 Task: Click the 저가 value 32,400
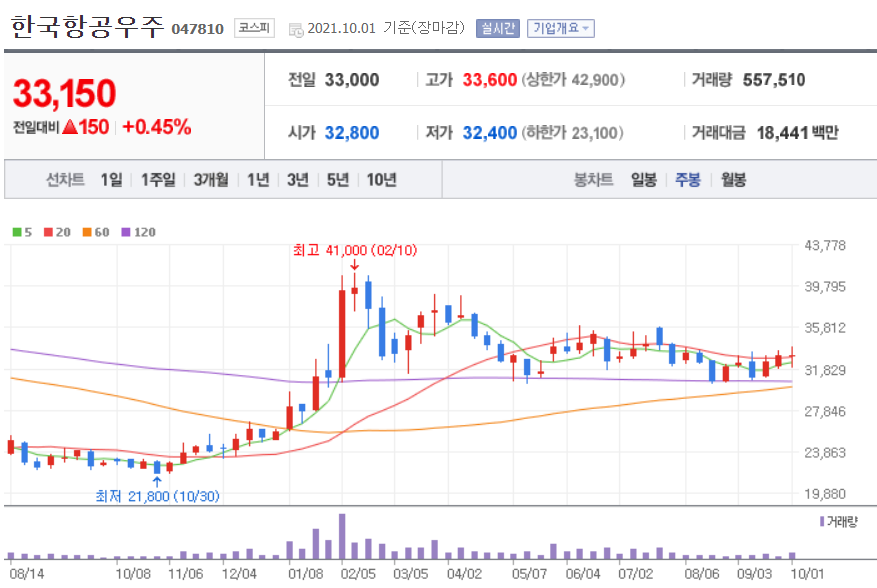[489, 133]
